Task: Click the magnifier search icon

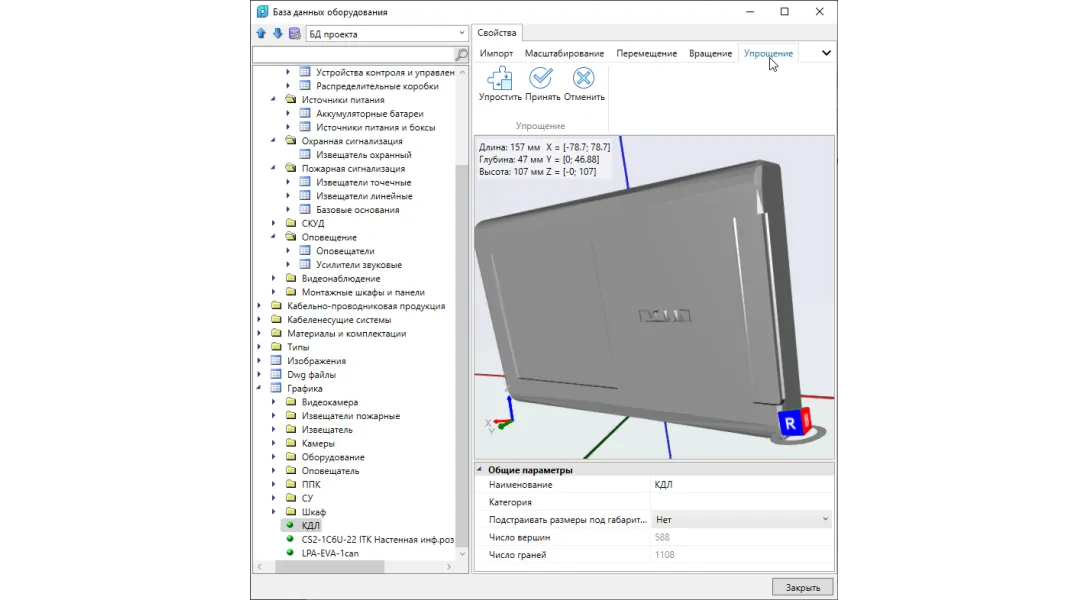Action: [461, 55]
